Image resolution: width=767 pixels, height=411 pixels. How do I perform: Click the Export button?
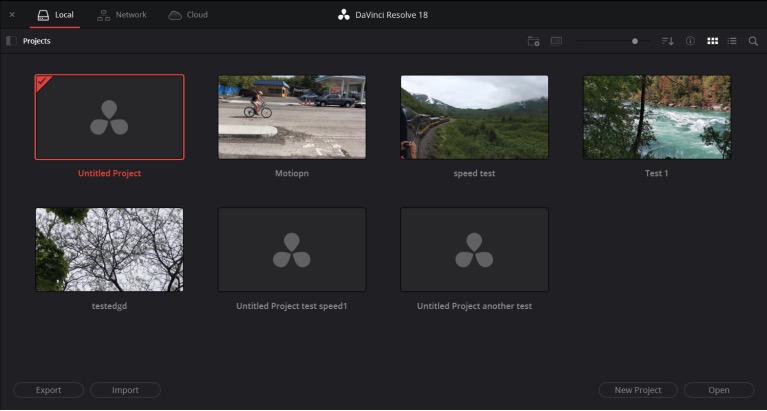coord(48,390)
